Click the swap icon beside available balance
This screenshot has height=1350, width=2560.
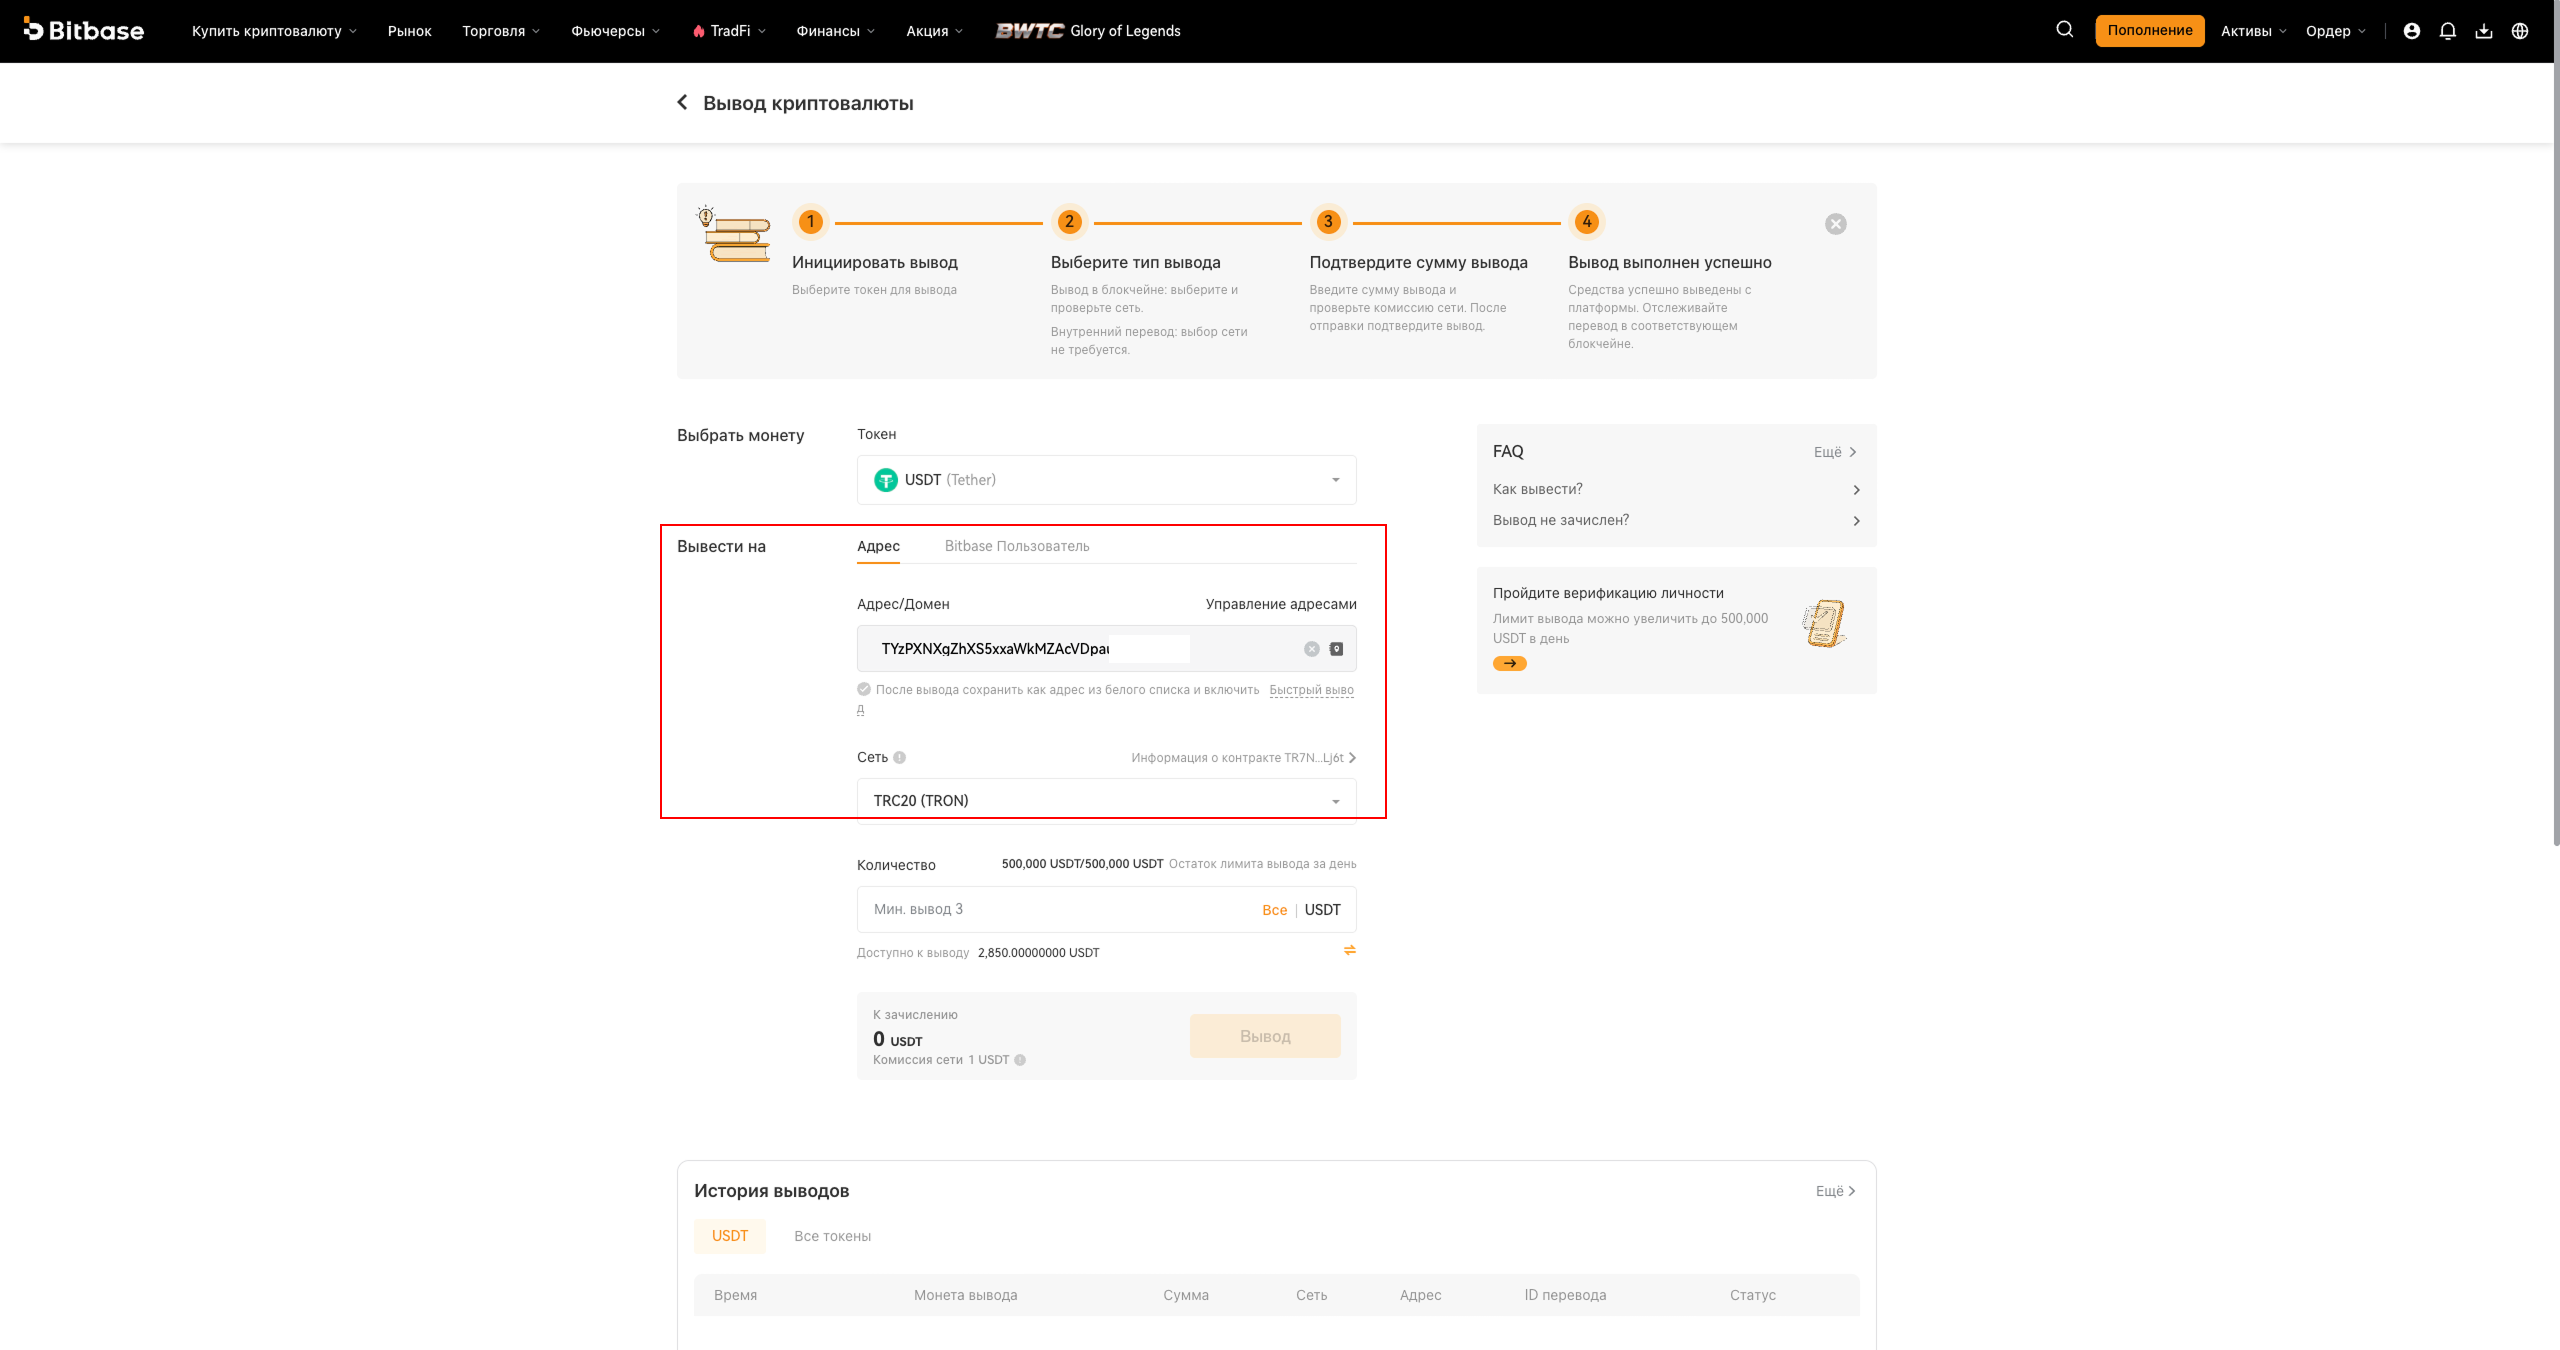[1350, 950]
